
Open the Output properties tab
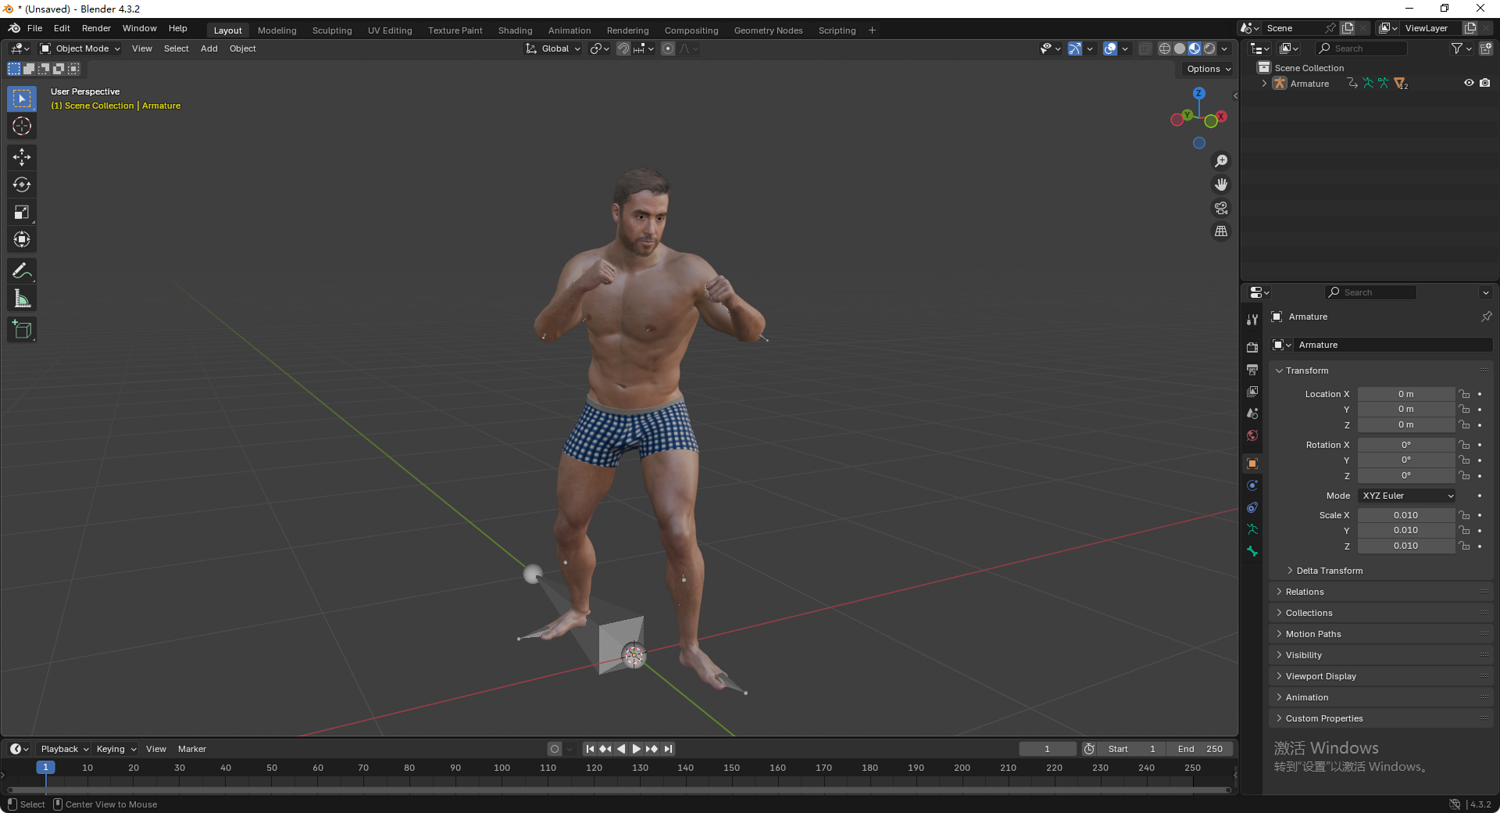(x=1252, y=369)
